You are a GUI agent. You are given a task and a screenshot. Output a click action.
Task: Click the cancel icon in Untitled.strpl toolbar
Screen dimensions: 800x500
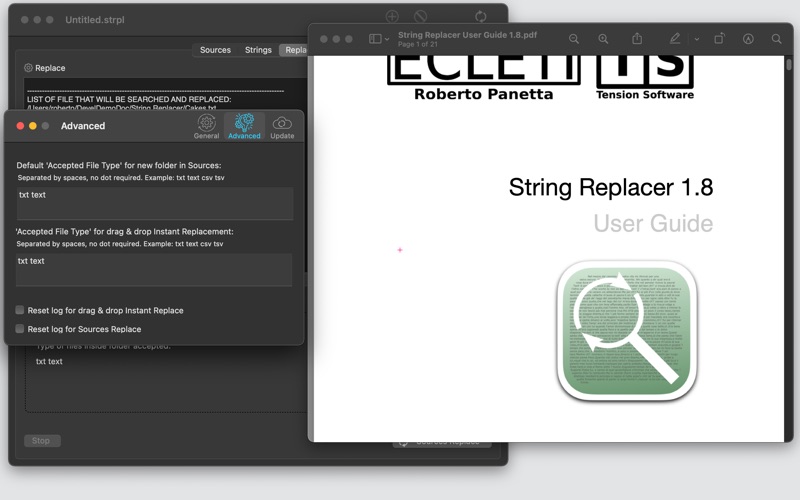pyautogui.click(x=420, y=16)
